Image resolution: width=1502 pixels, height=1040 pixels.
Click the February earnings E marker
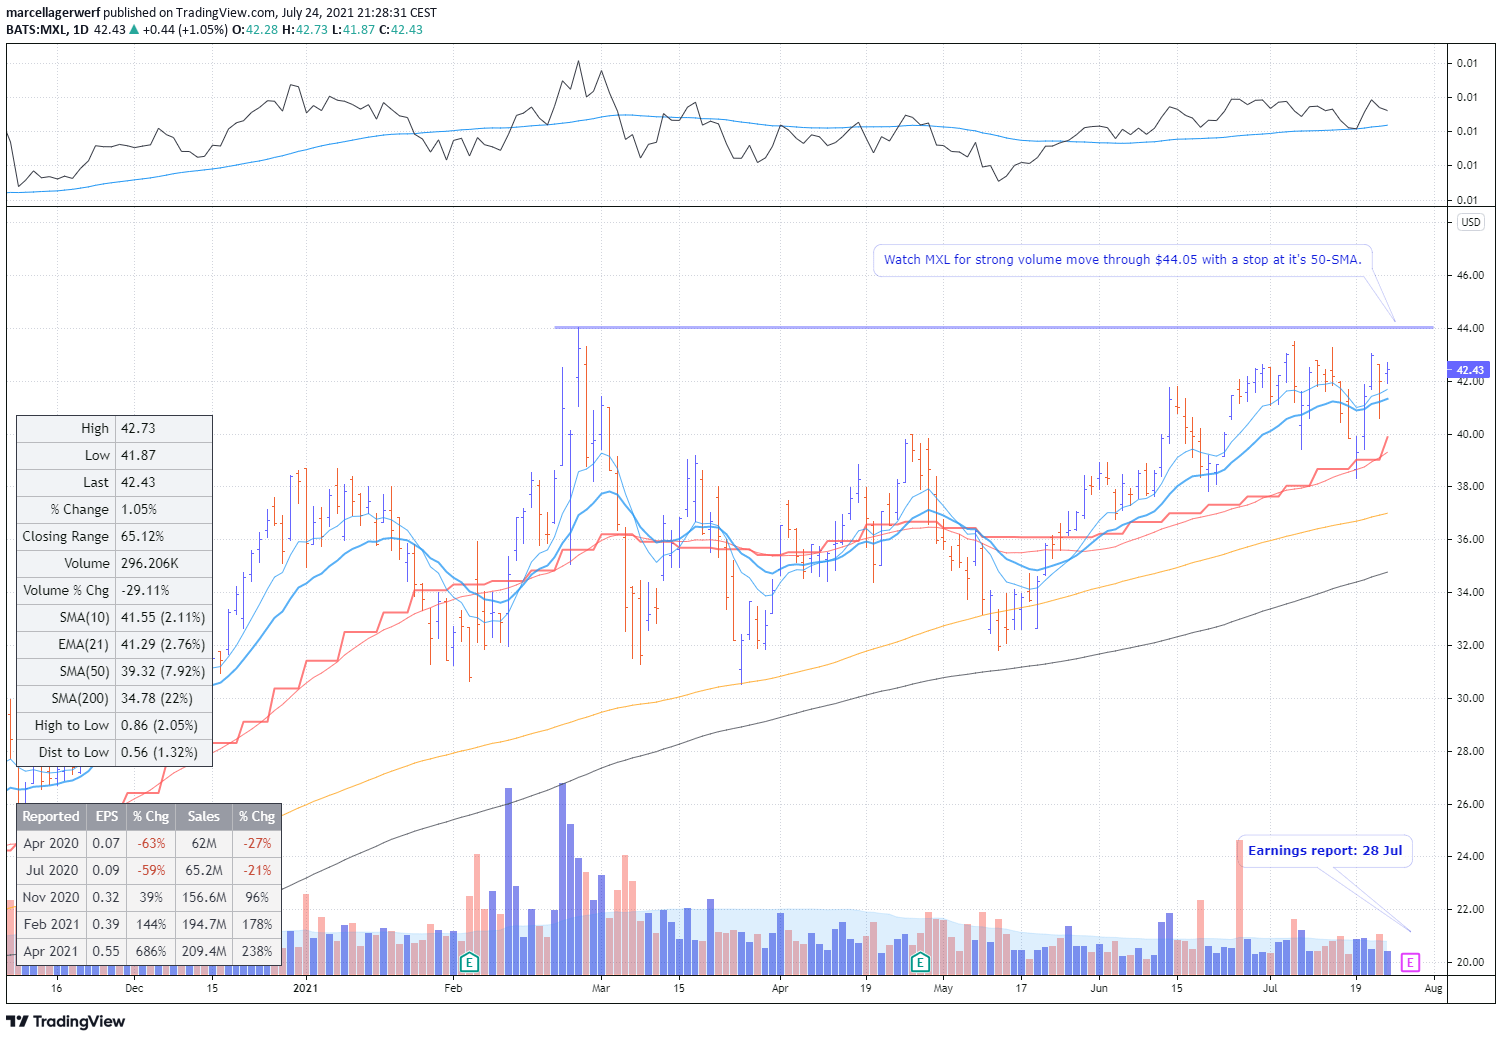[x=469, y=962]
